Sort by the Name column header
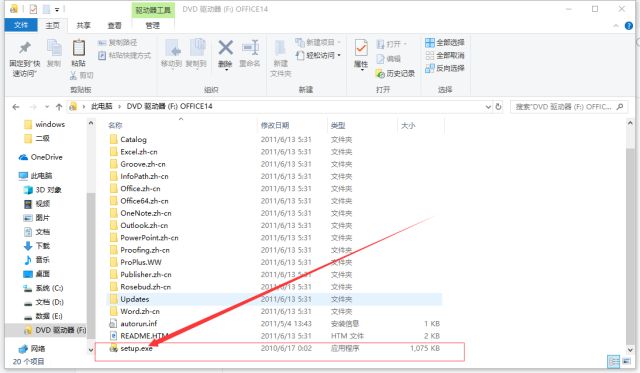The image size is (640, 373). [115, 125]
